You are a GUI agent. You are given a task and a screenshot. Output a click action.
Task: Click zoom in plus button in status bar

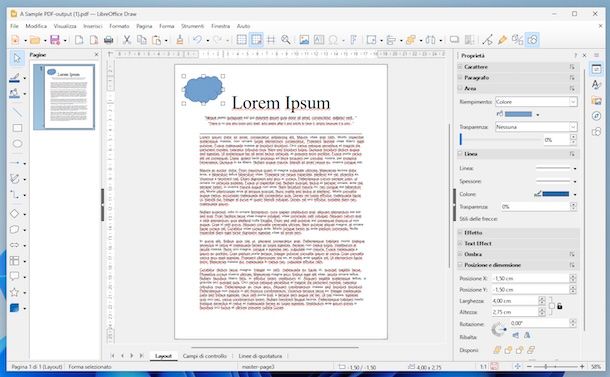click(582, 366)
